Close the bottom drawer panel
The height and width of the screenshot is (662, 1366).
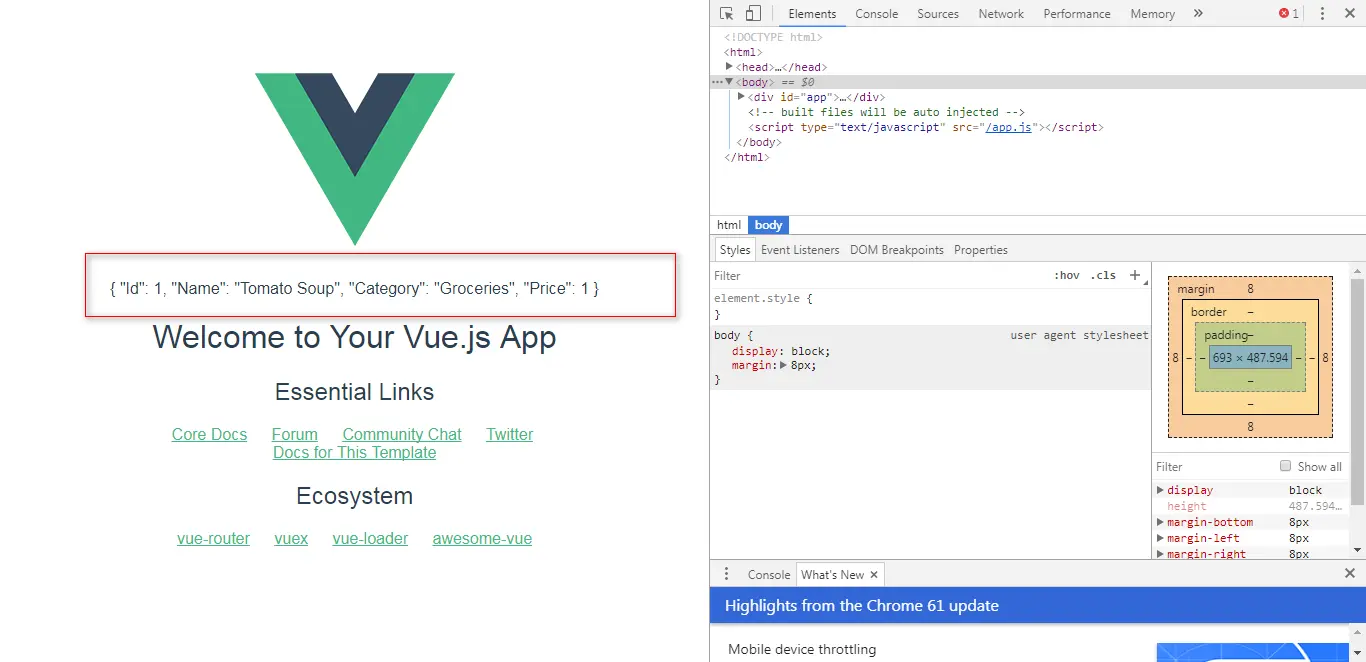click(x=1350, y=574)
